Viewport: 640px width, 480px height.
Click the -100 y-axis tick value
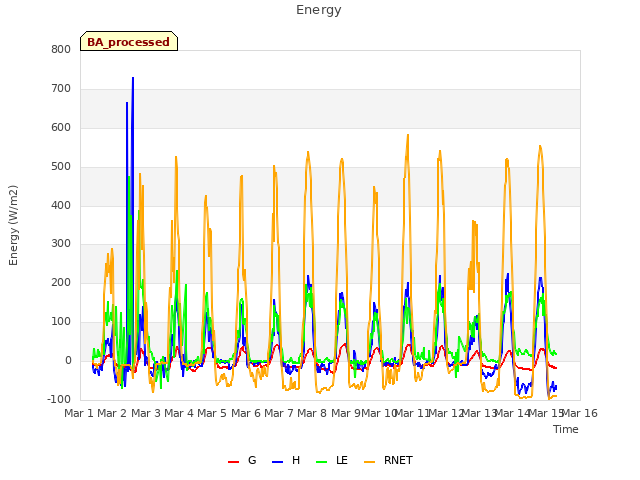click(59, 399)
